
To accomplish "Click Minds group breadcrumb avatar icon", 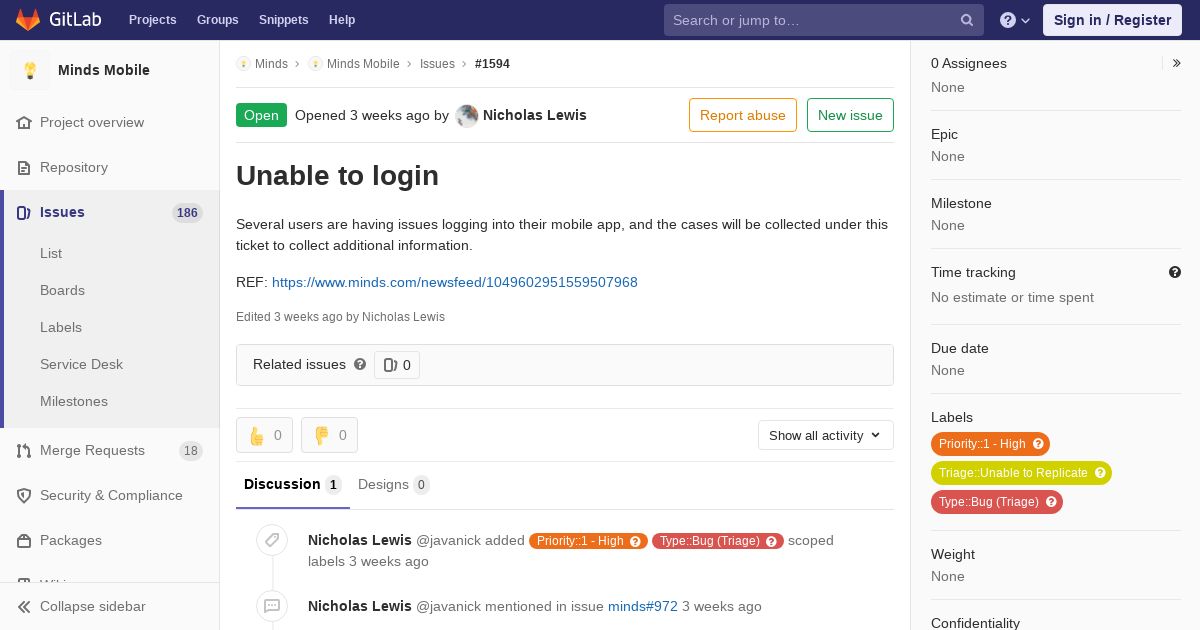I will click(243, 64).
